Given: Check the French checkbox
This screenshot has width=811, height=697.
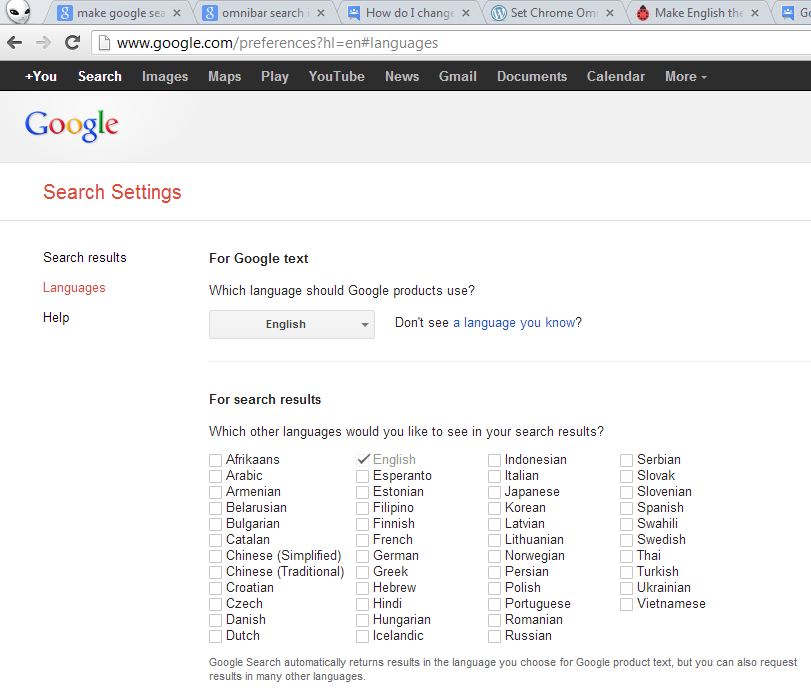Looking at the screenshot, I should (363, 540).
